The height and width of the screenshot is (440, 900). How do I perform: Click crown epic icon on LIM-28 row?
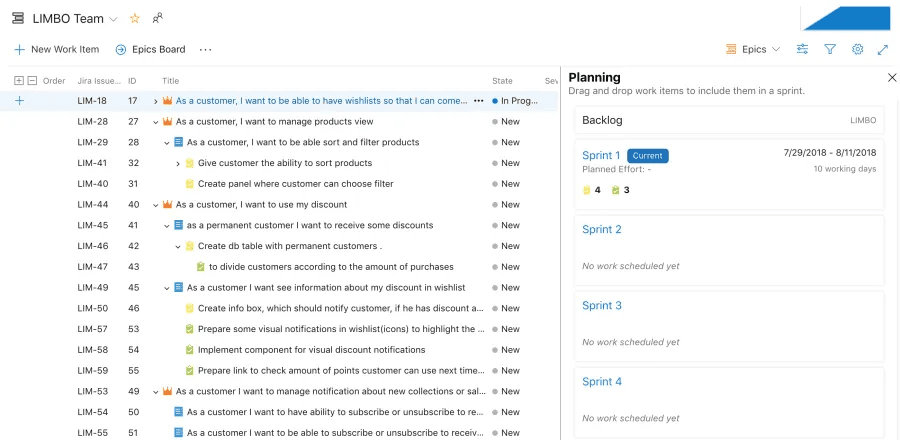168,122
